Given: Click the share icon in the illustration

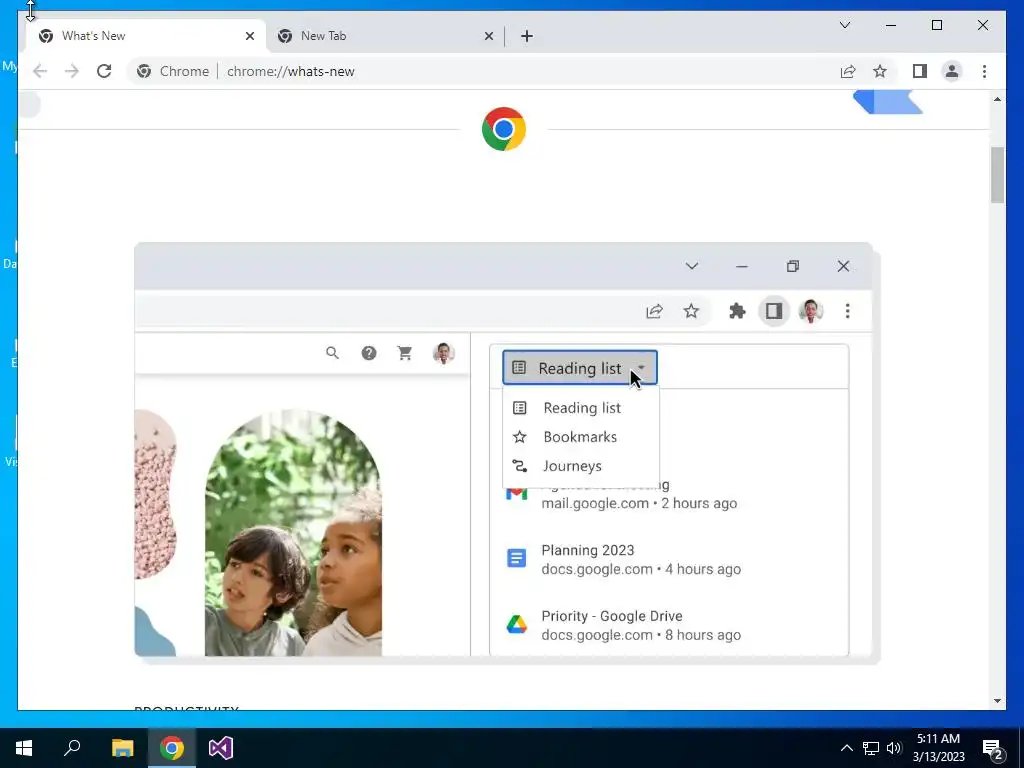Looking at the screenshot, I should pos(654,312).
